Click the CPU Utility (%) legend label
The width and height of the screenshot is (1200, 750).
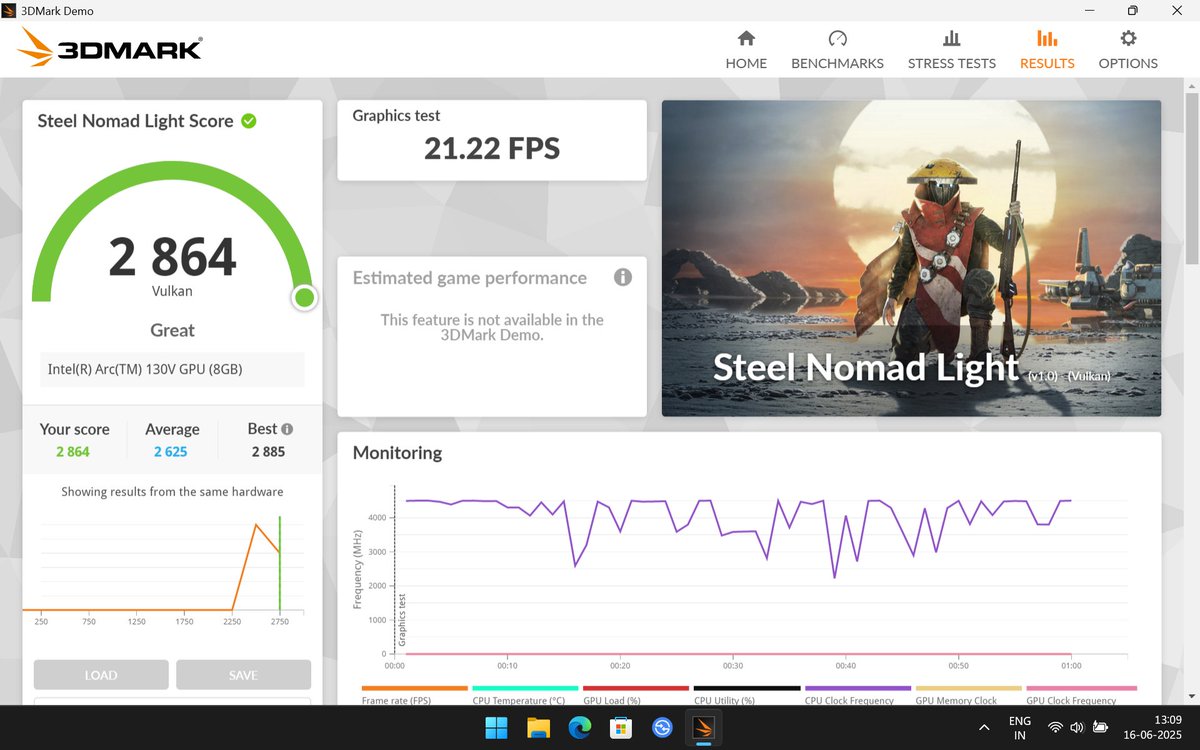pyautogui.click(x=724, y=700)
